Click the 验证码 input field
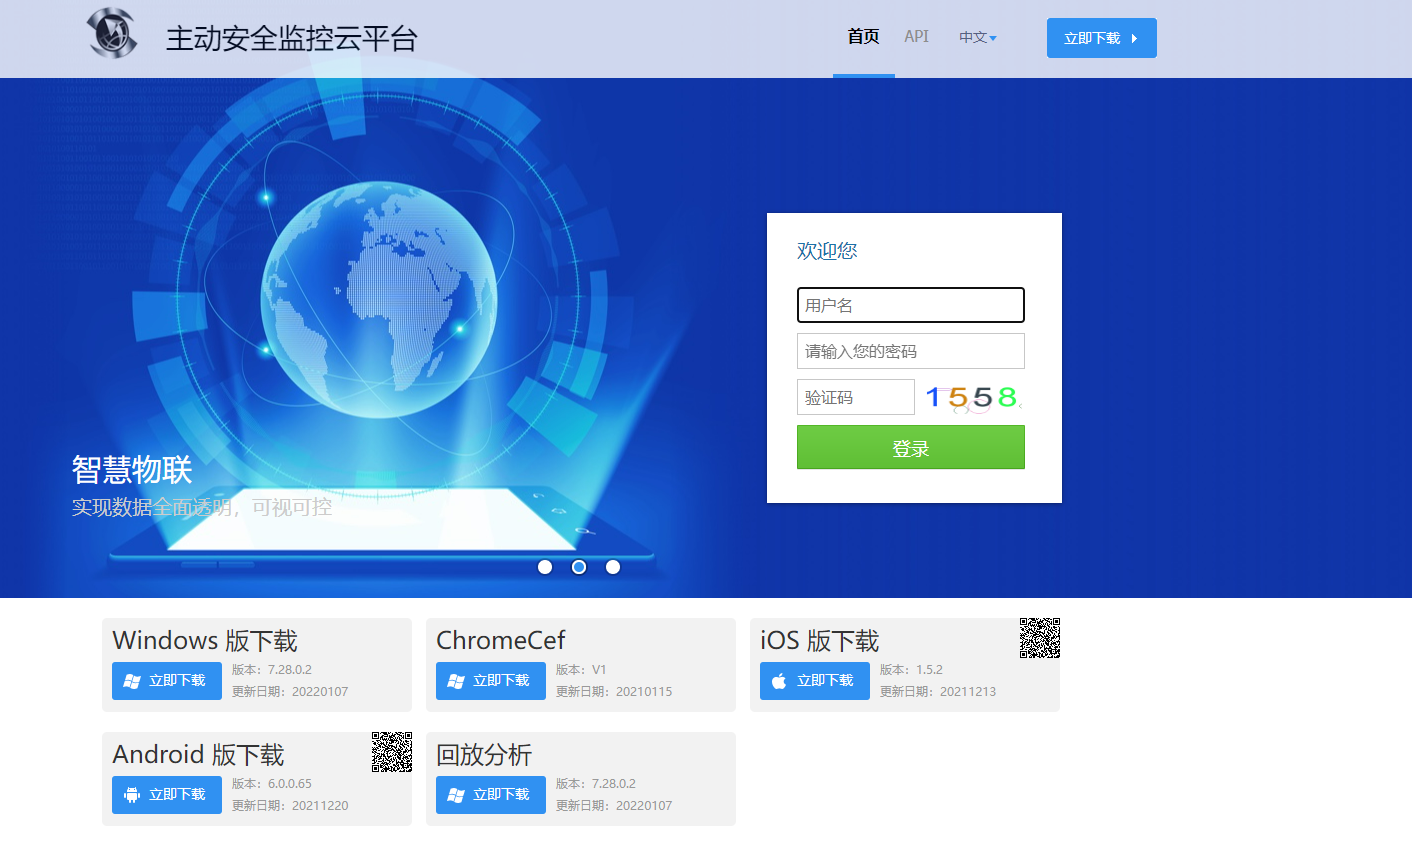 click(855, 397)
